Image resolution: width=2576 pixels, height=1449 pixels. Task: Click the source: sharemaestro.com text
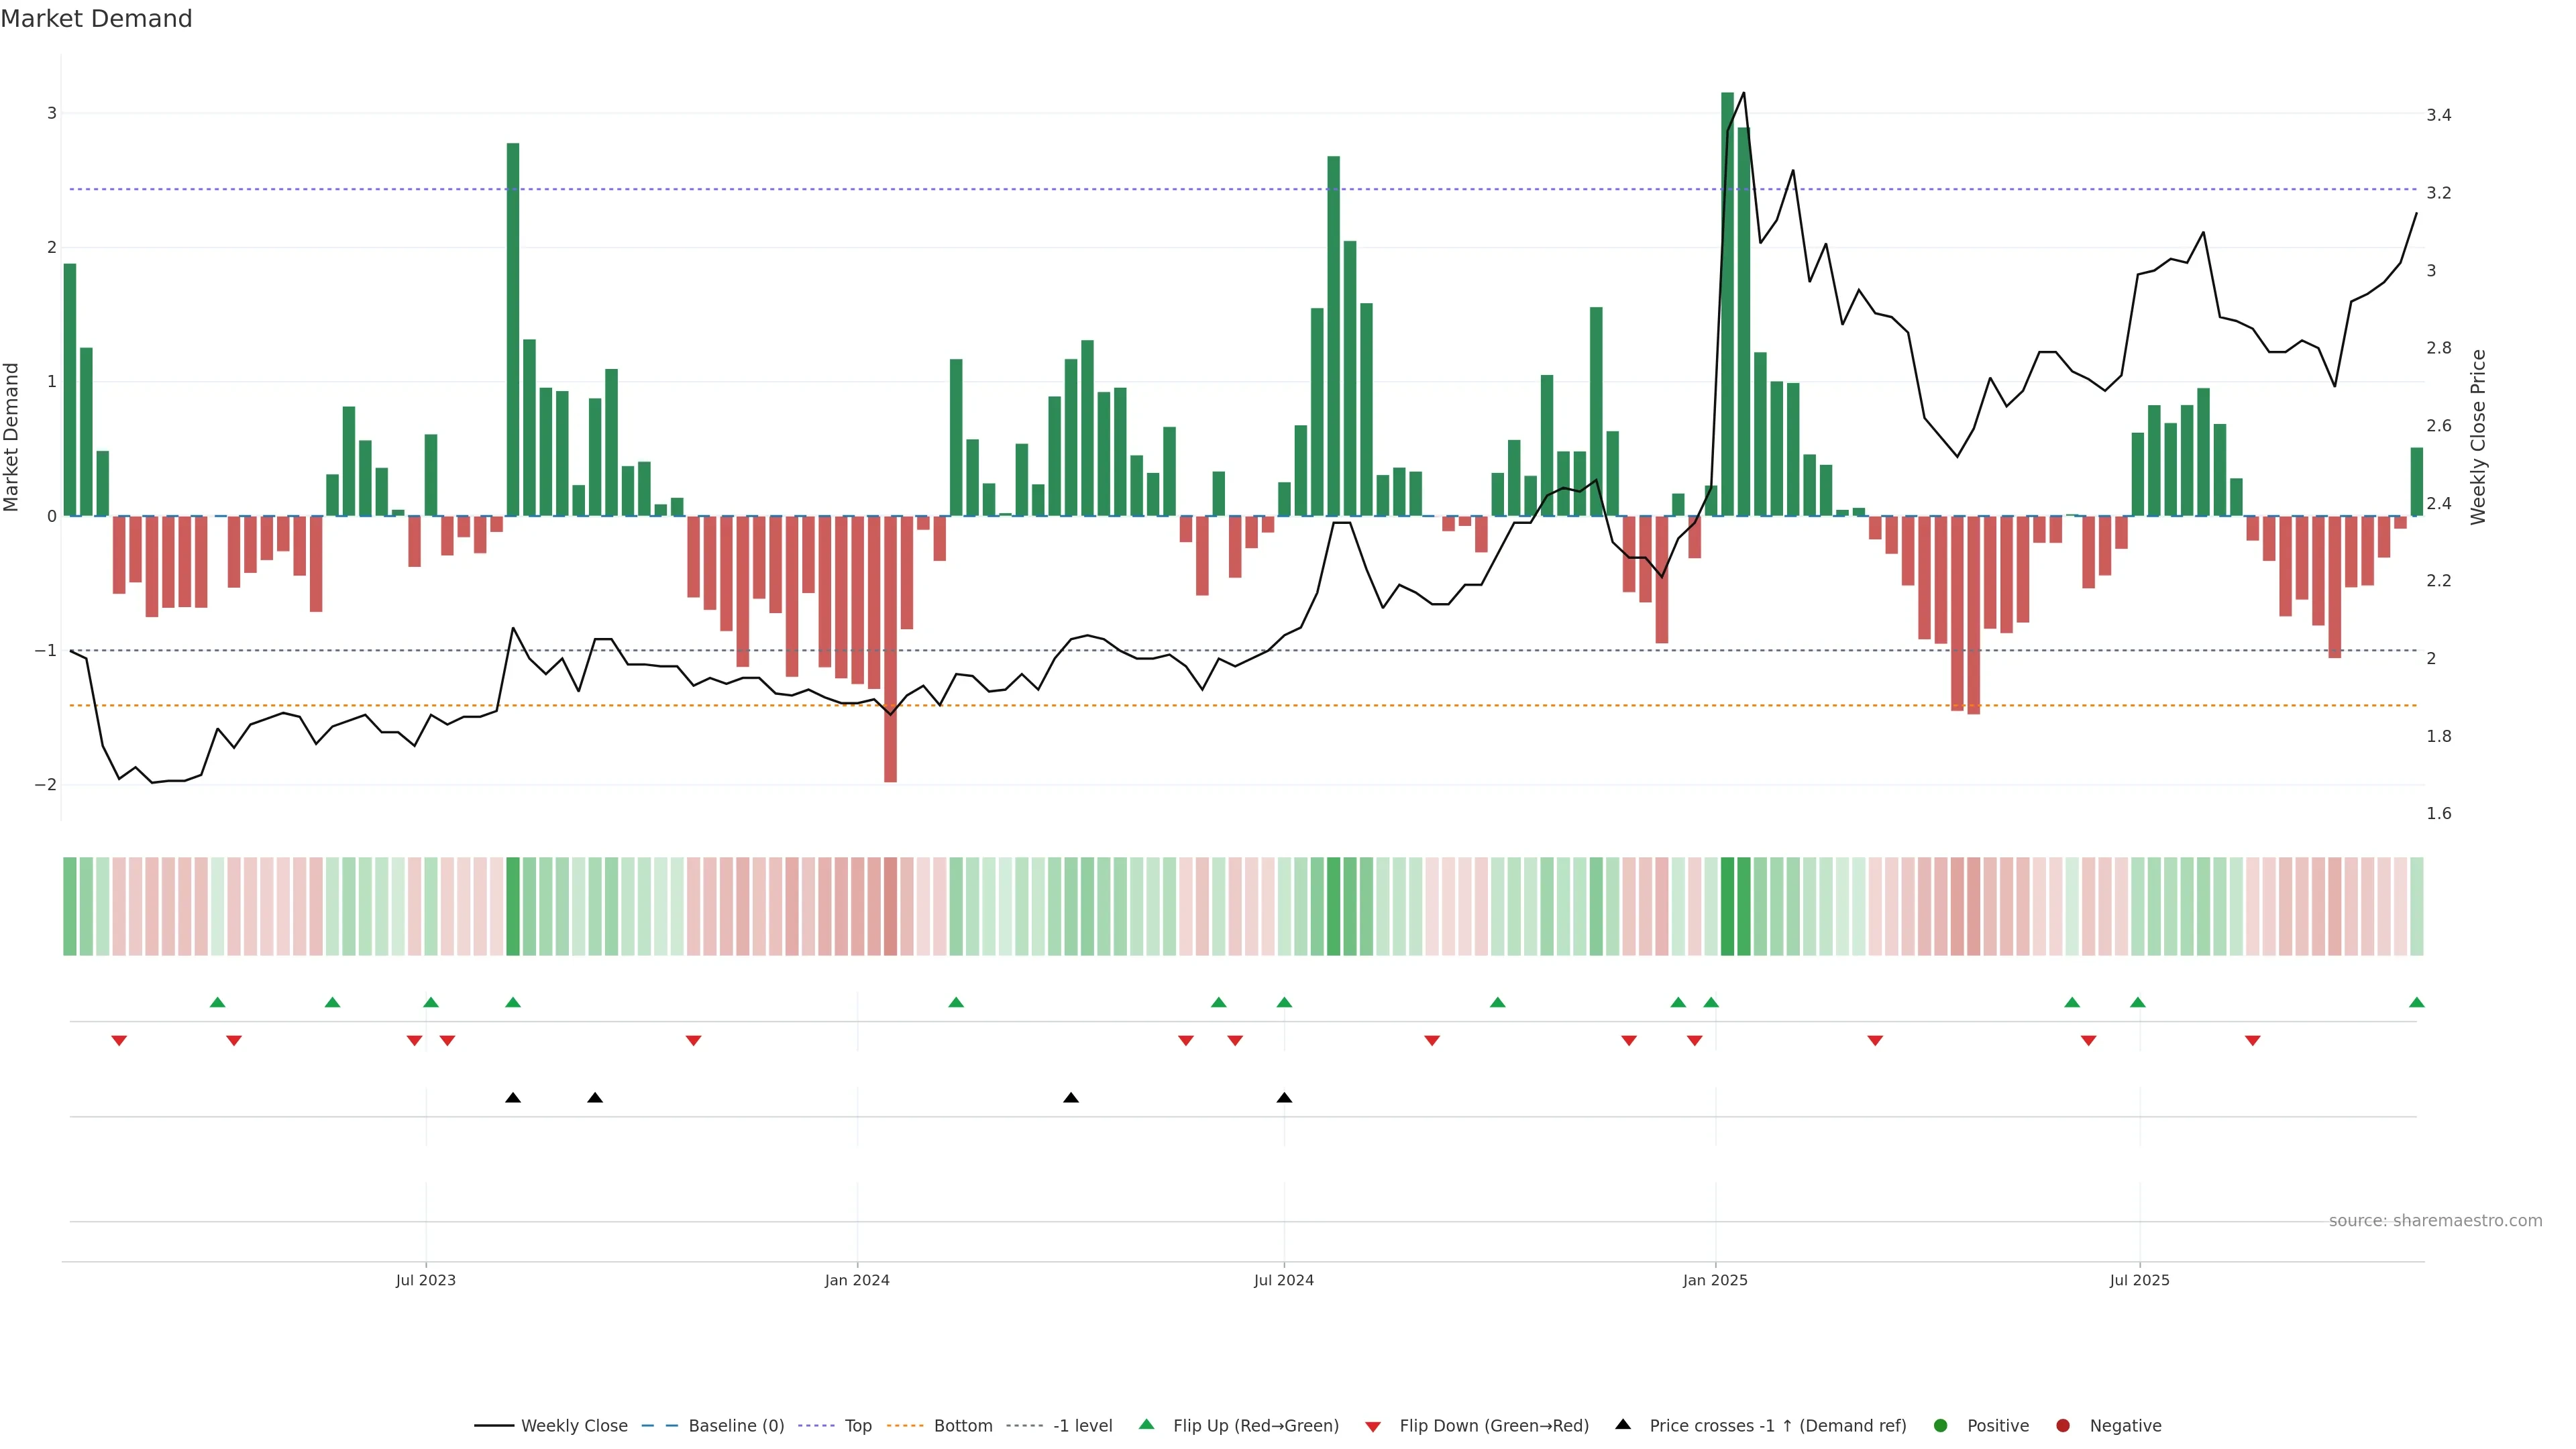(2435, 1221)
